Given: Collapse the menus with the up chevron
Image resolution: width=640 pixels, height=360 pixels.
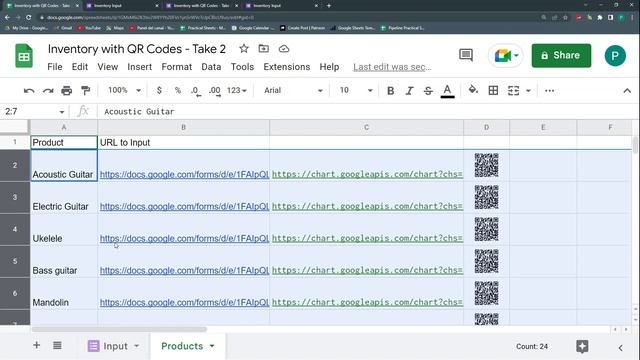Looking at the screenshot, I should 627,91.
